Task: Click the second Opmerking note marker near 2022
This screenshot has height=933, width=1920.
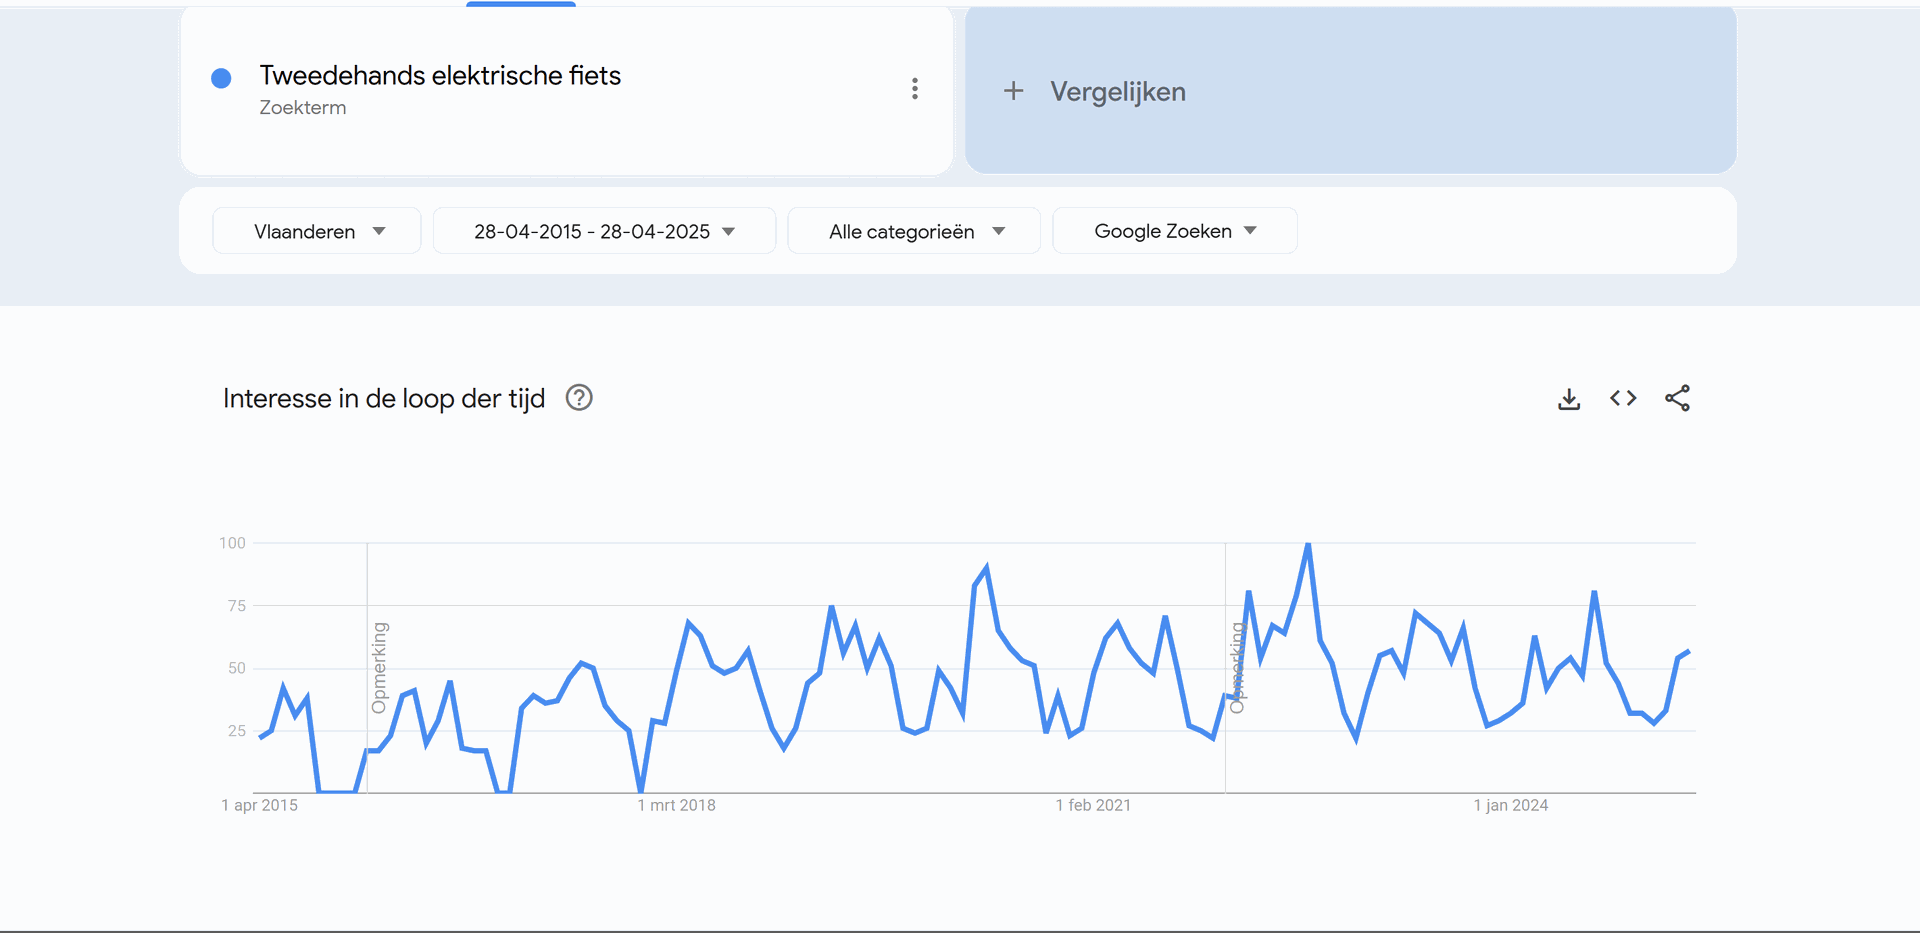Action: 1237,667
